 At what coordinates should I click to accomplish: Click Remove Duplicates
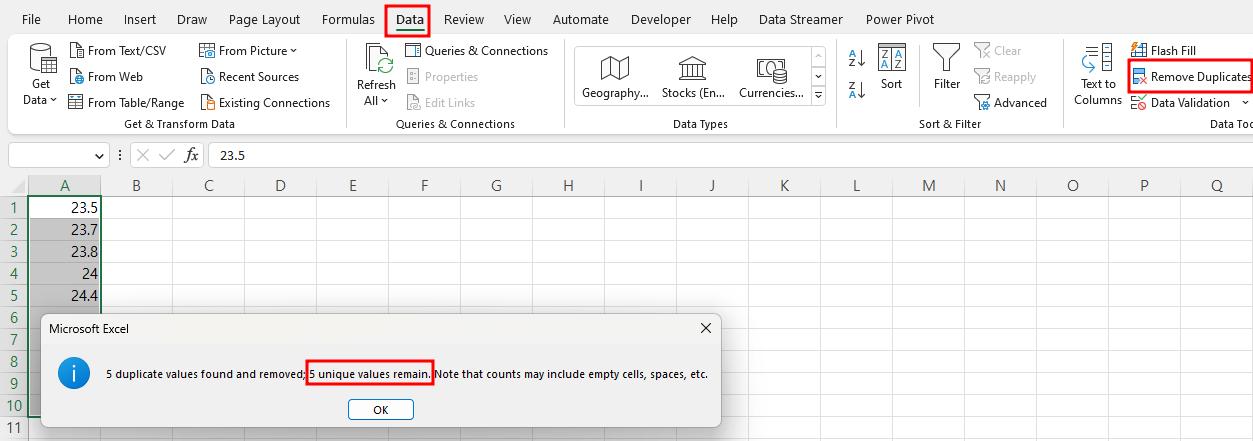pos(1190,76)
